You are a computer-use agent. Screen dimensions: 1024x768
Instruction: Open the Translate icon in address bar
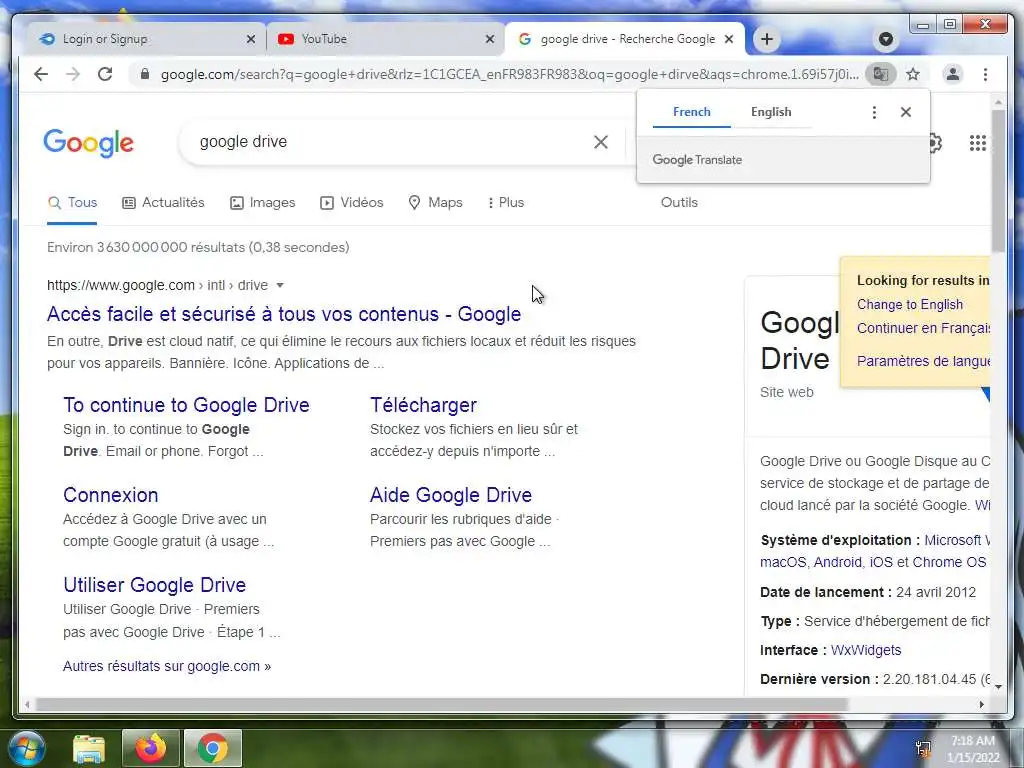(x=880, y=74)
